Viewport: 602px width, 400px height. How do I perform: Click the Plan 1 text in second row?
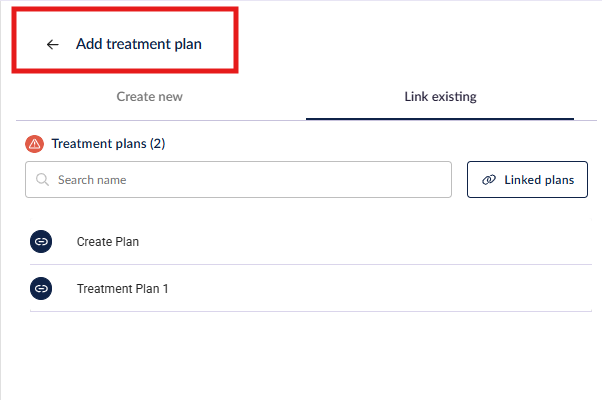pos(146,288)
